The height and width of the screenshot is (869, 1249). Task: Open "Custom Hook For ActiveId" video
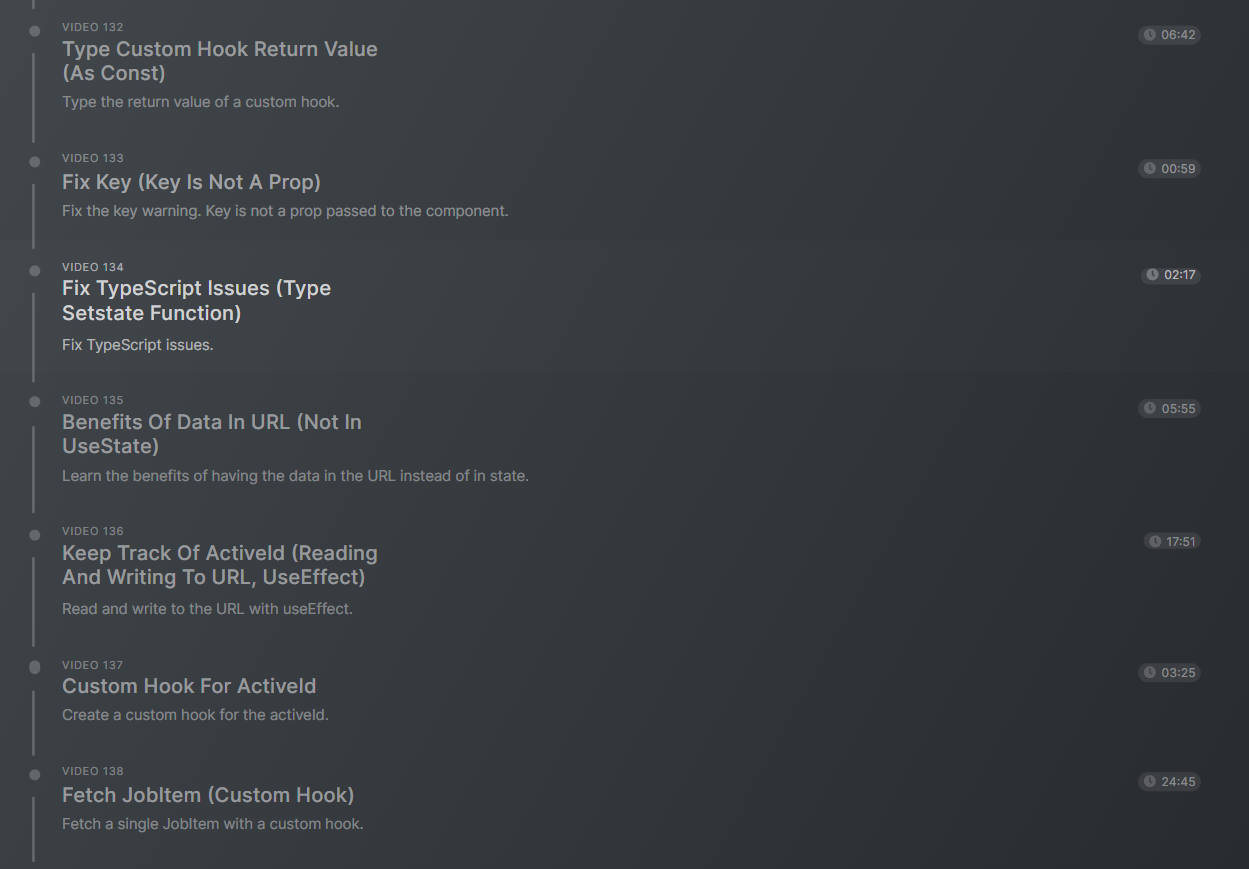pyautogui.click(x=189, y=686)
